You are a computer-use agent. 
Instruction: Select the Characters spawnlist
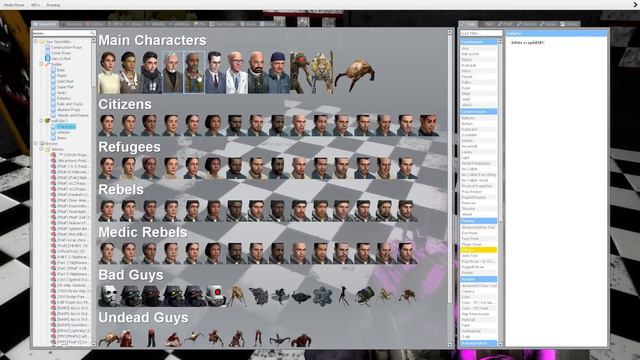click(66, 127)
